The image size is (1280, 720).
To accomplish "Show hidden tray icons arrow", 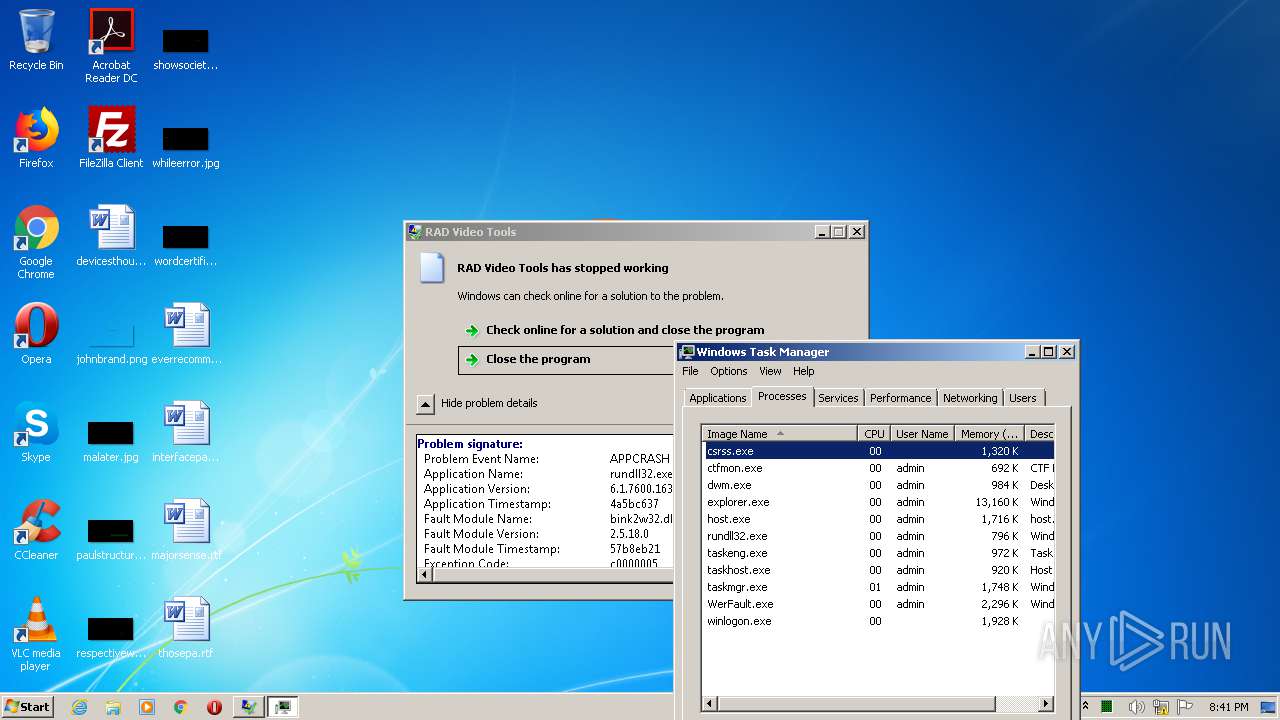I will [1086, 707].
